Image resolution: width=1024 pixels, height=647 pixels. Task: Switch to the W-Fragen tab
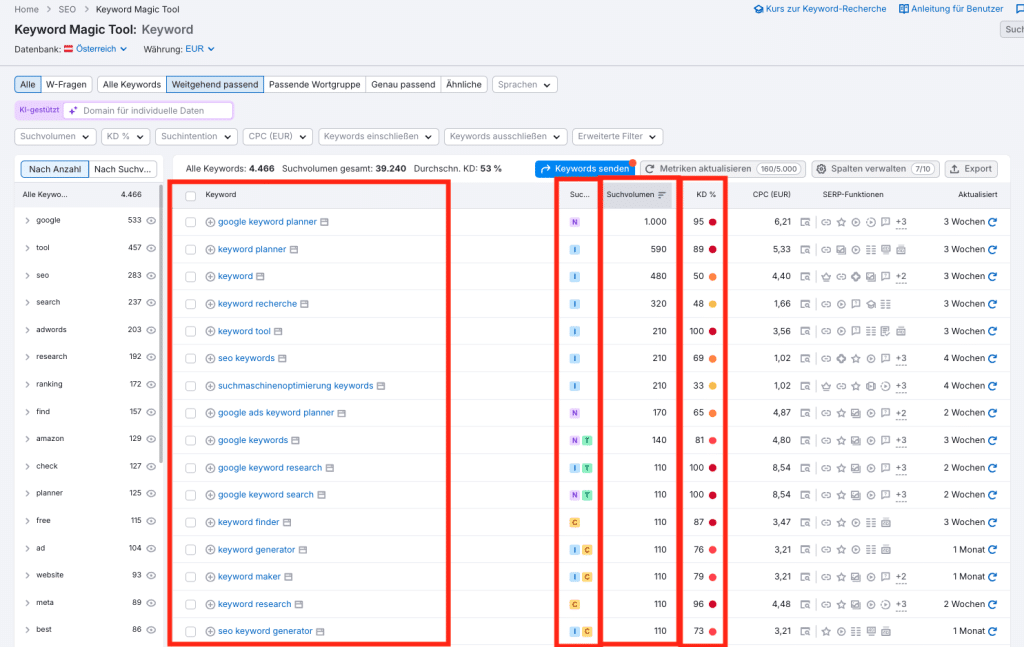tap(66, 84)
